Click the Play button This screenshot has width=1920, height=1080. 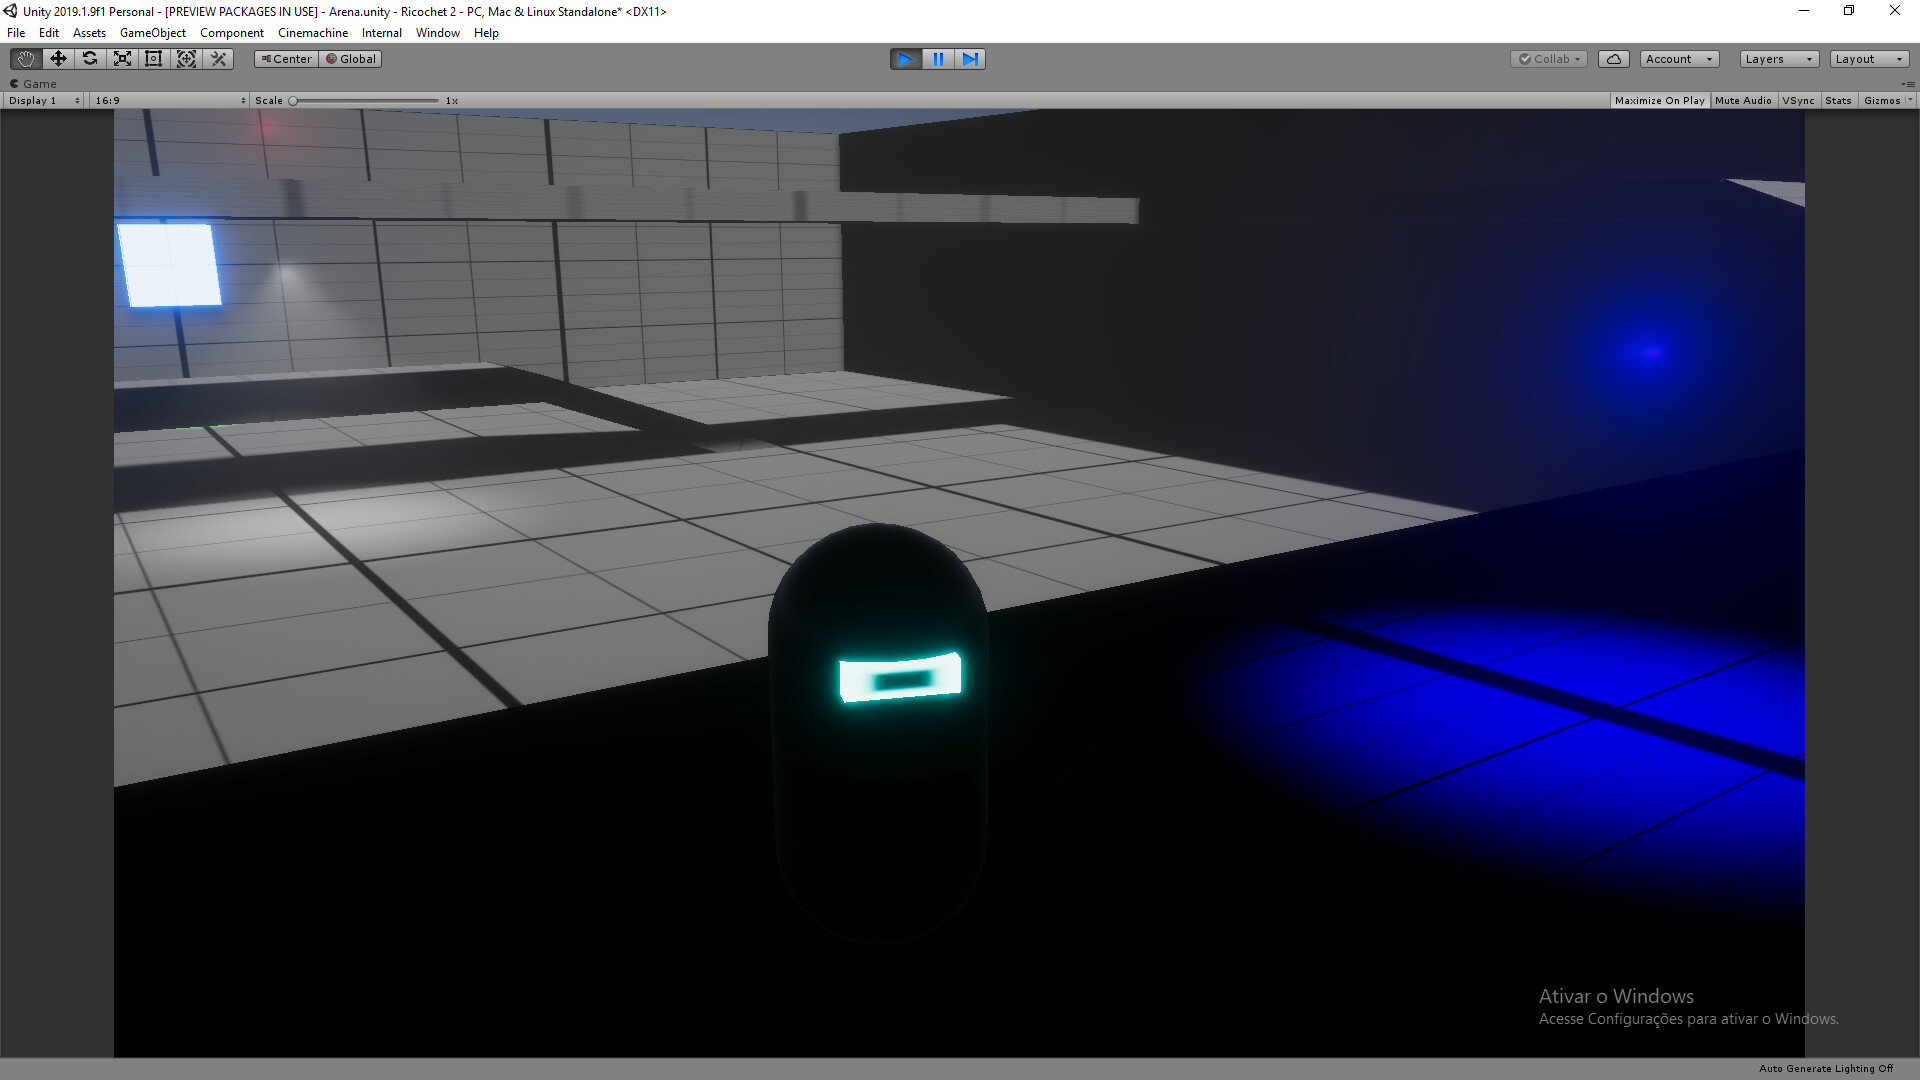(x=905, y=59)
